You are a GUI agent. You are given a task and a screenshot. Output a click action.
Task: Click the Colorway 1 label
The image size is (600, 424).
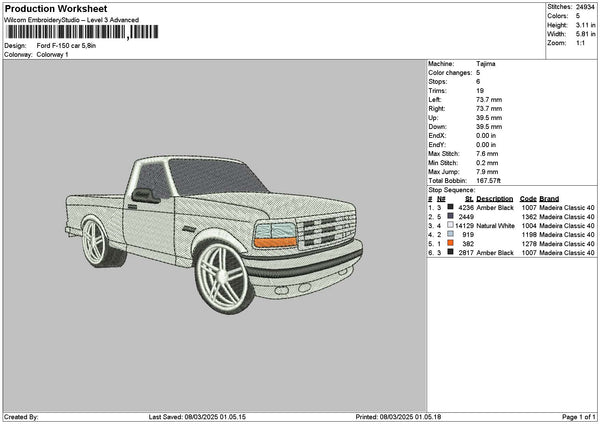[x=53, y=55]
